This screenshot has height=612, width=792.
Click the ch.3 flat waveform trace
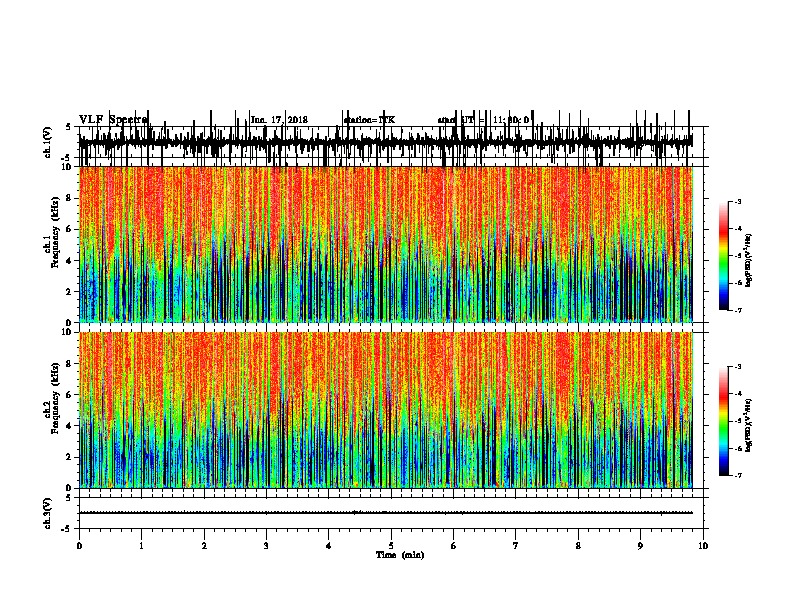[386, 513]
